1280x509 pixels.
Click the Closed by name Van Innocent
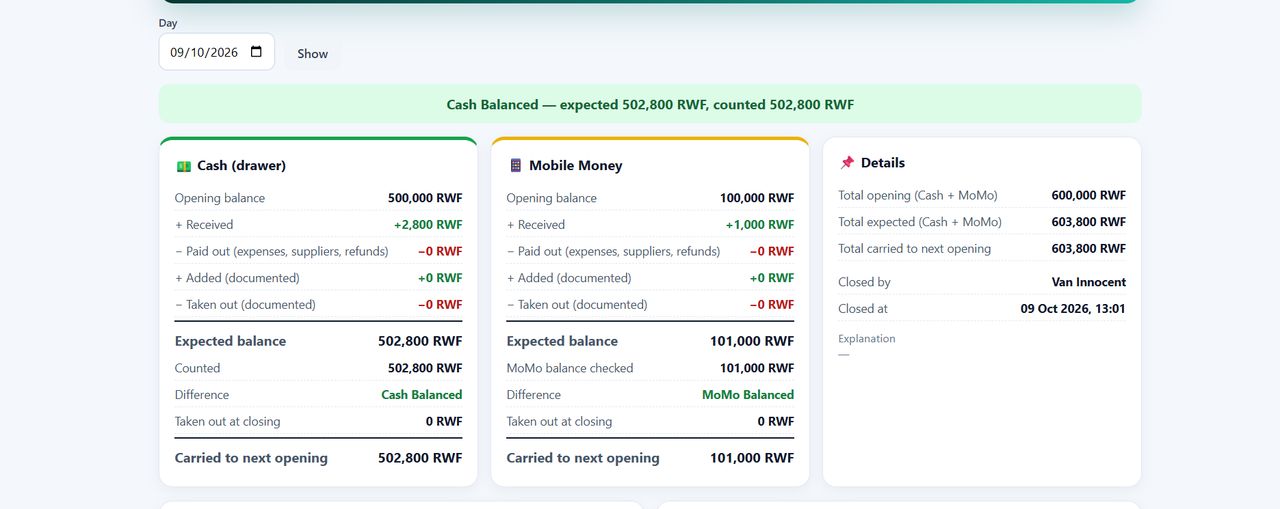click(x=1089, y=282)
